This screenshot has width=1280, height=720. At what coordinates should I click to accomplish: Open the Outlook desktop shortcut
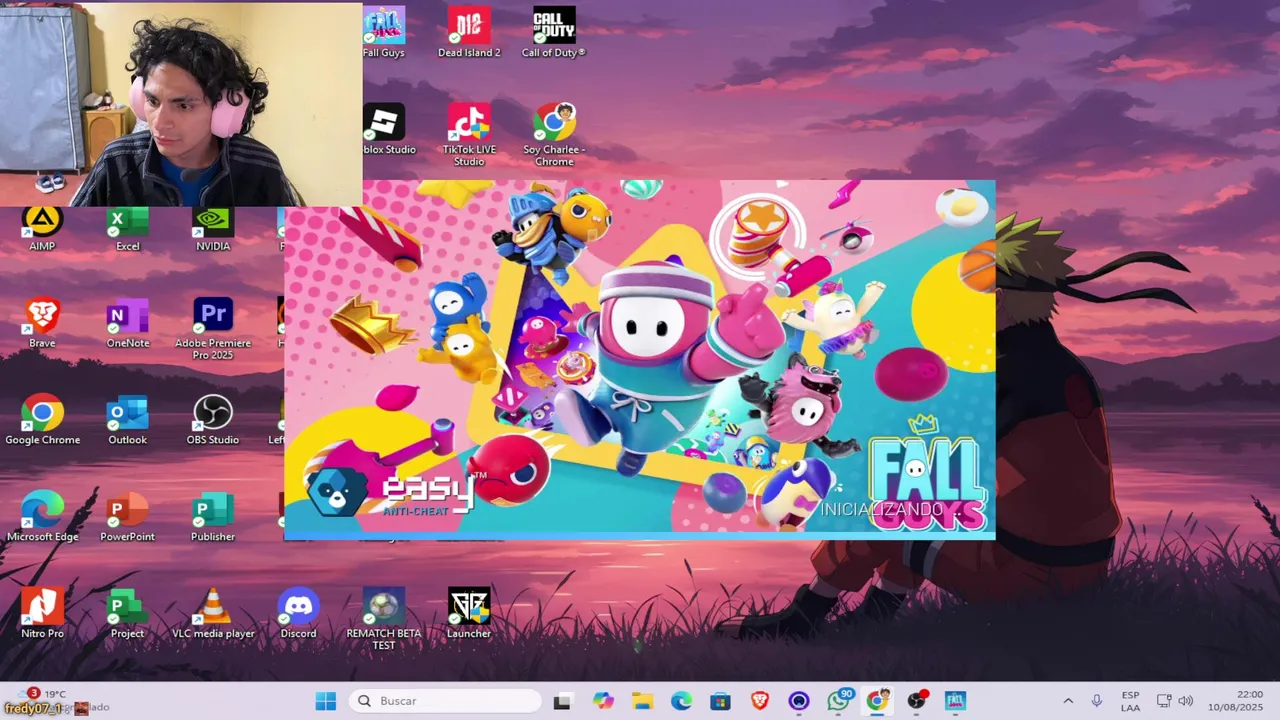coord(128,420)
